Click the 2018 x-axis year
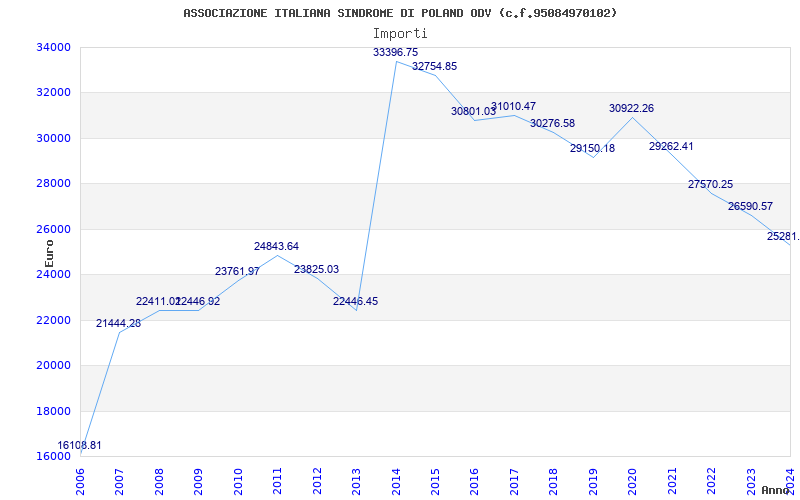Screen dimensions: 800x500 (x=554, y=482)
